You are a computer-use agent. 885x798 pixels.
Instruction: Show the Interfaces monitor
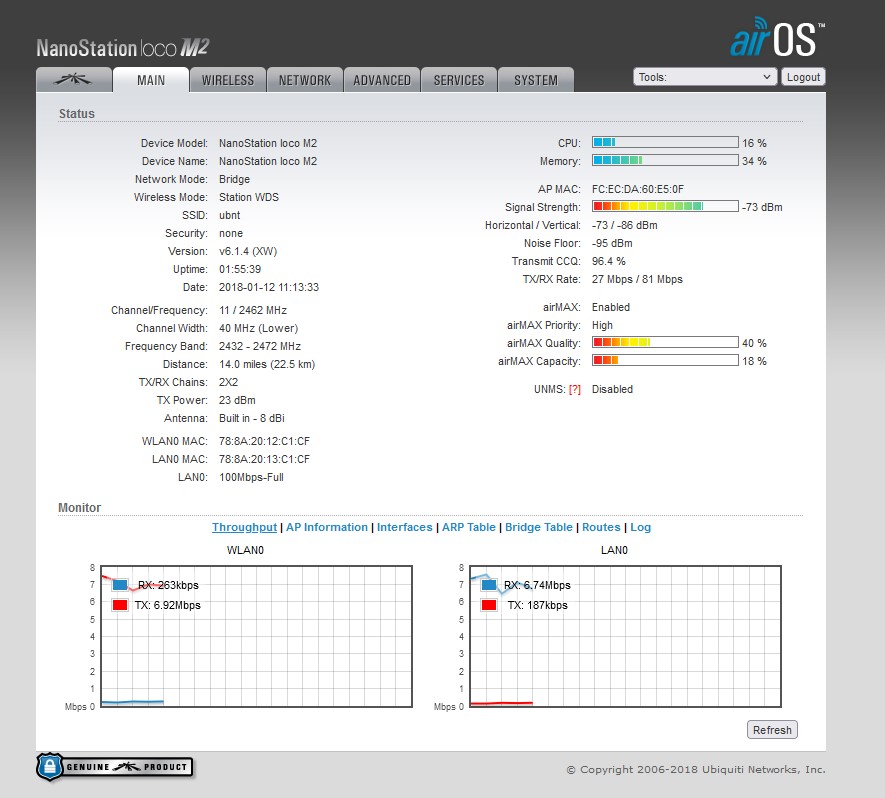405,527
